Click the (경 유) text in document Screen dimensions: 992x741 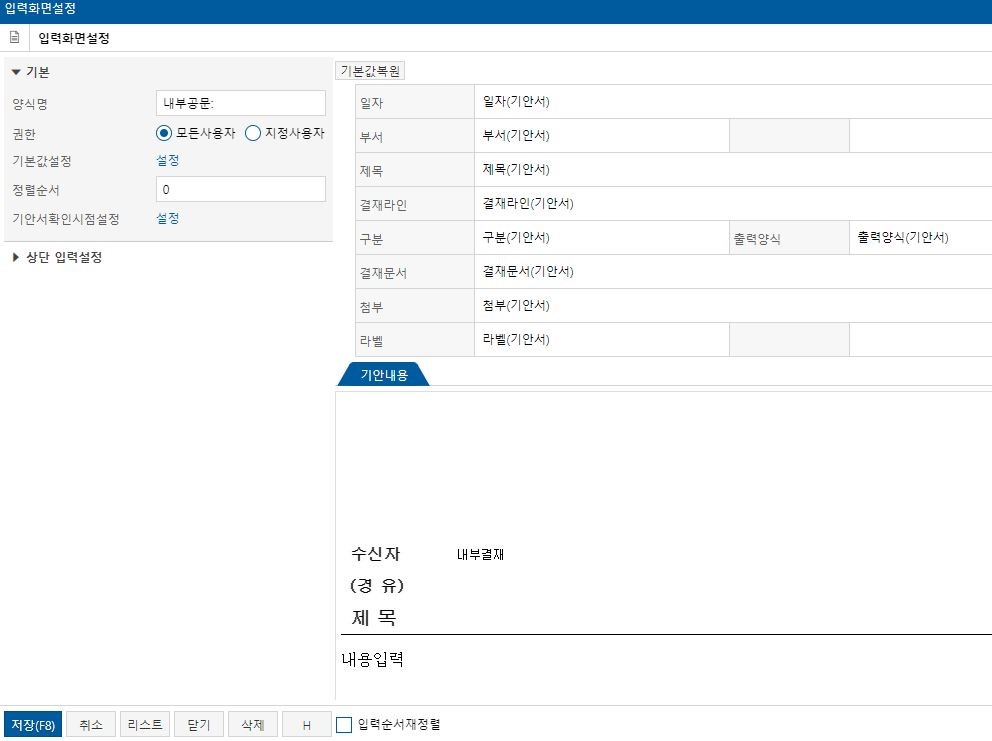click(376, 585)
